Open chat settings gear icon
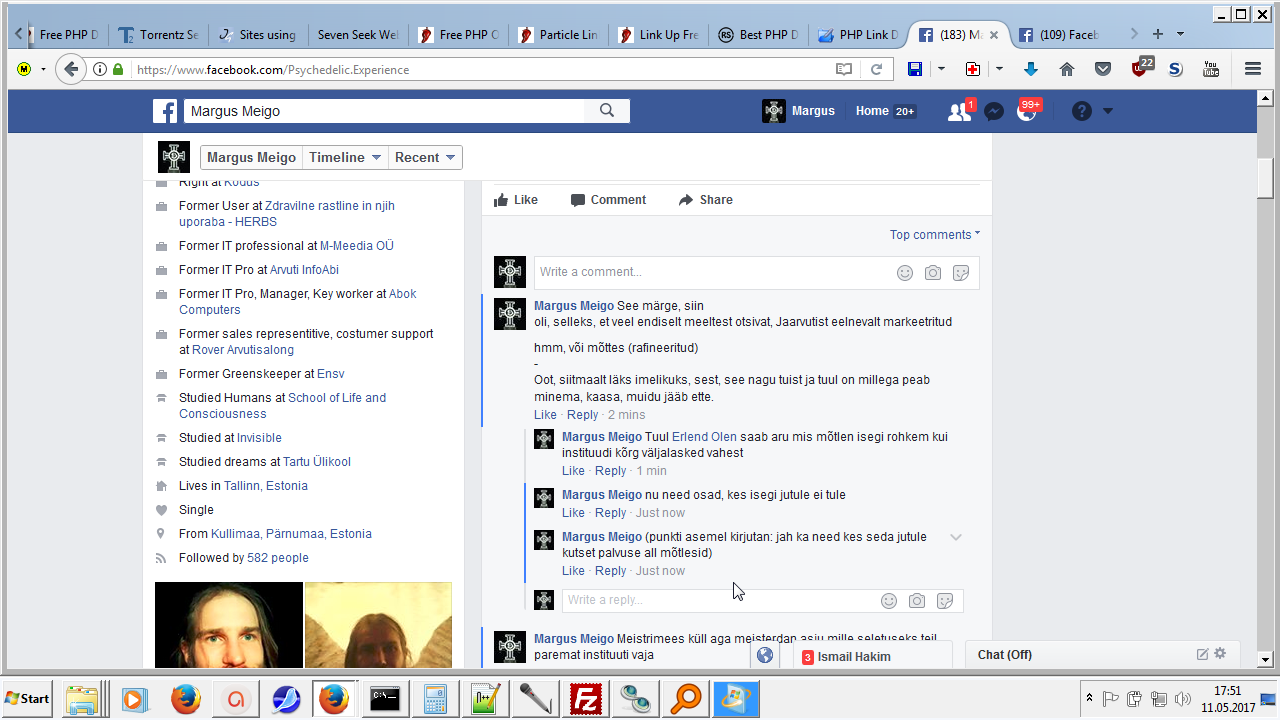This screenshot has width=1280, height=720. 1220,654
